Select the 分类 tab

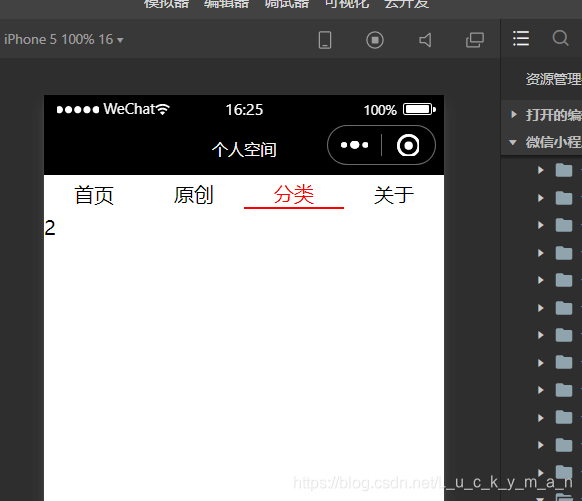click(294, 195)
